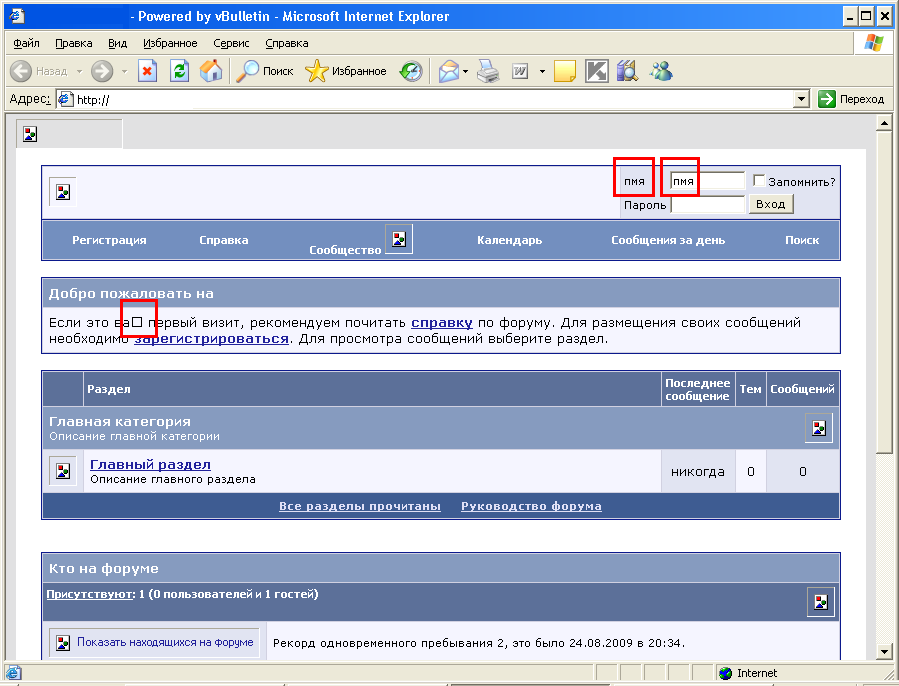Open the Сервис menu
The width and height of the screenshot is (899, 686).
pyautogui.click(x=231, y=43)
